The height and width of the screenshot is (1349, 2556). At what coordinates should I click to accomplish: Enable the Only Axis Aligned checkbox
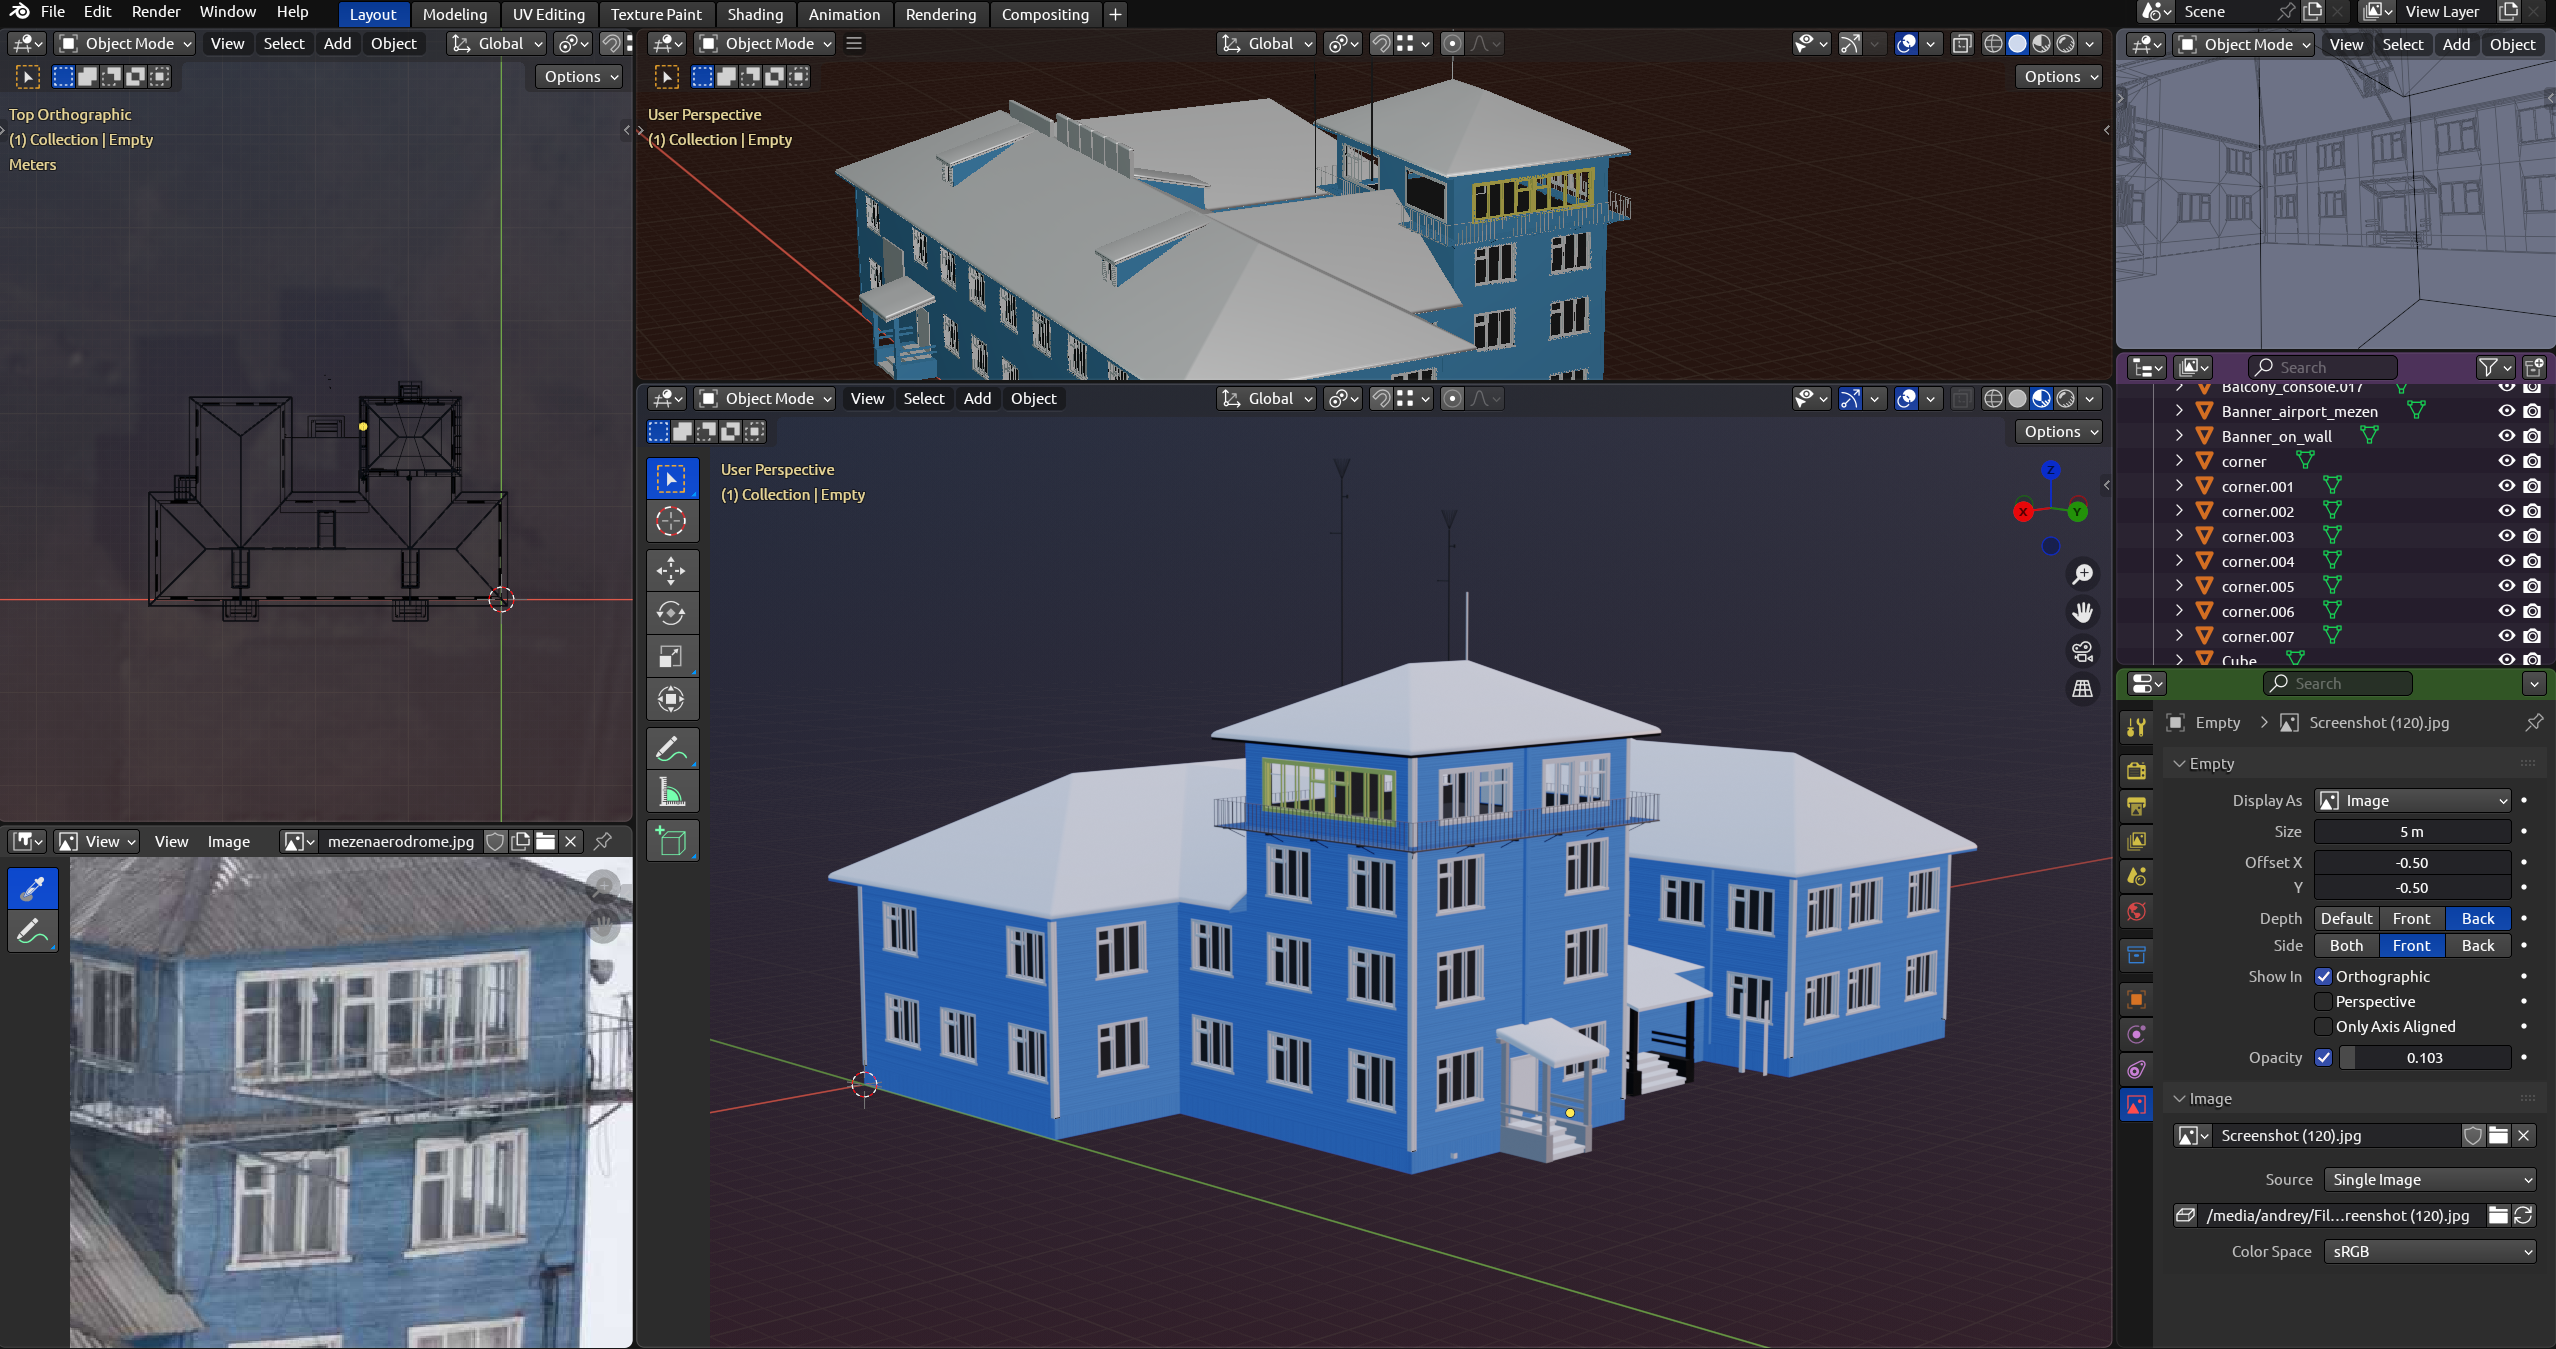(2324, 1026)
